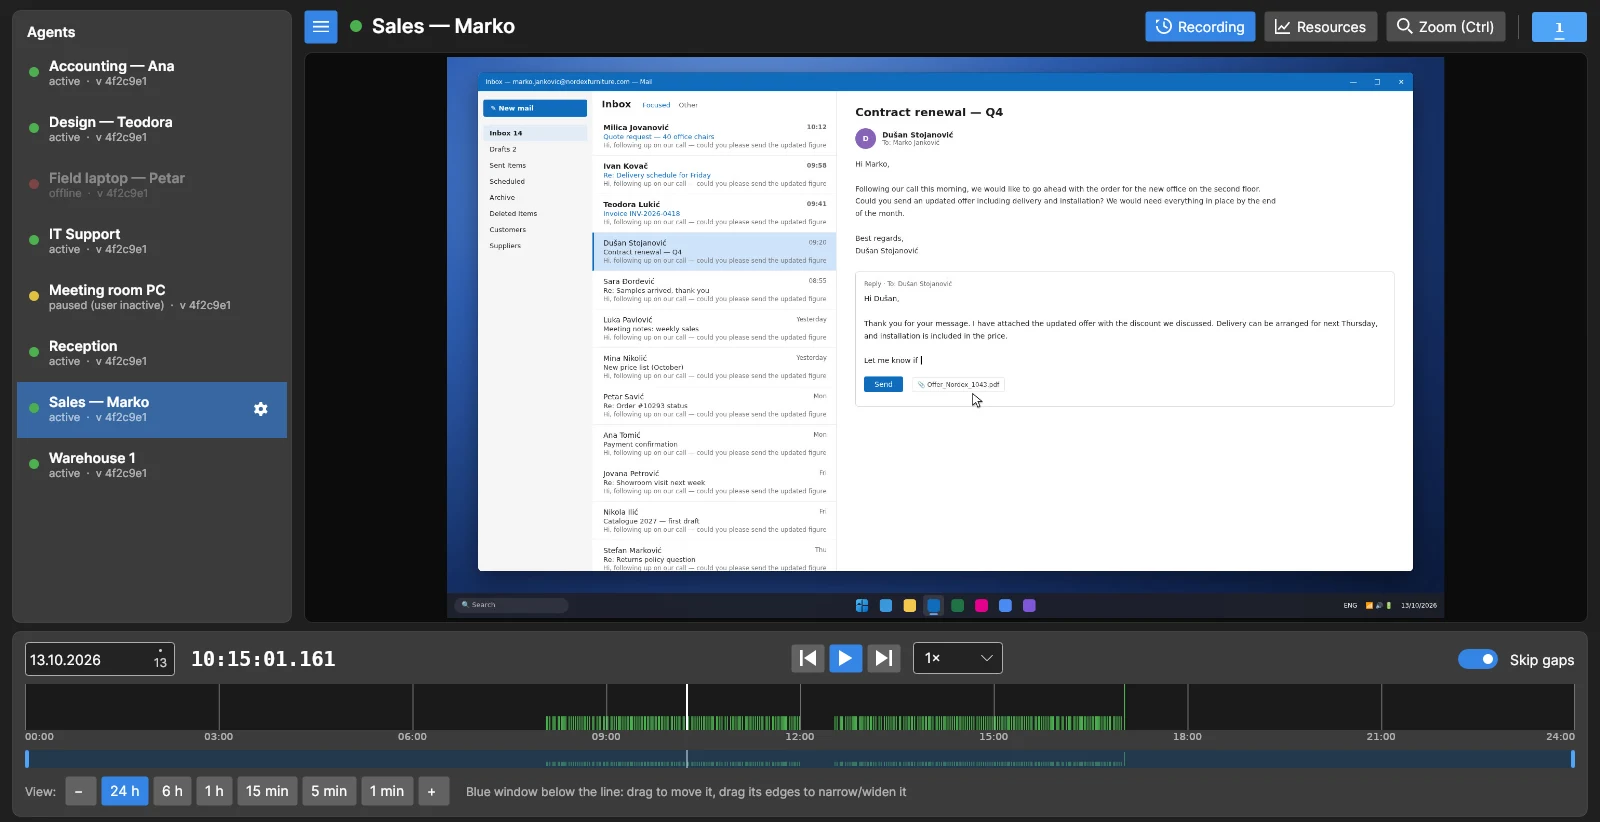Click the activity timeline near 15:00
Image resolution: width=1600 pixels, height=822 pixels.
994,707
